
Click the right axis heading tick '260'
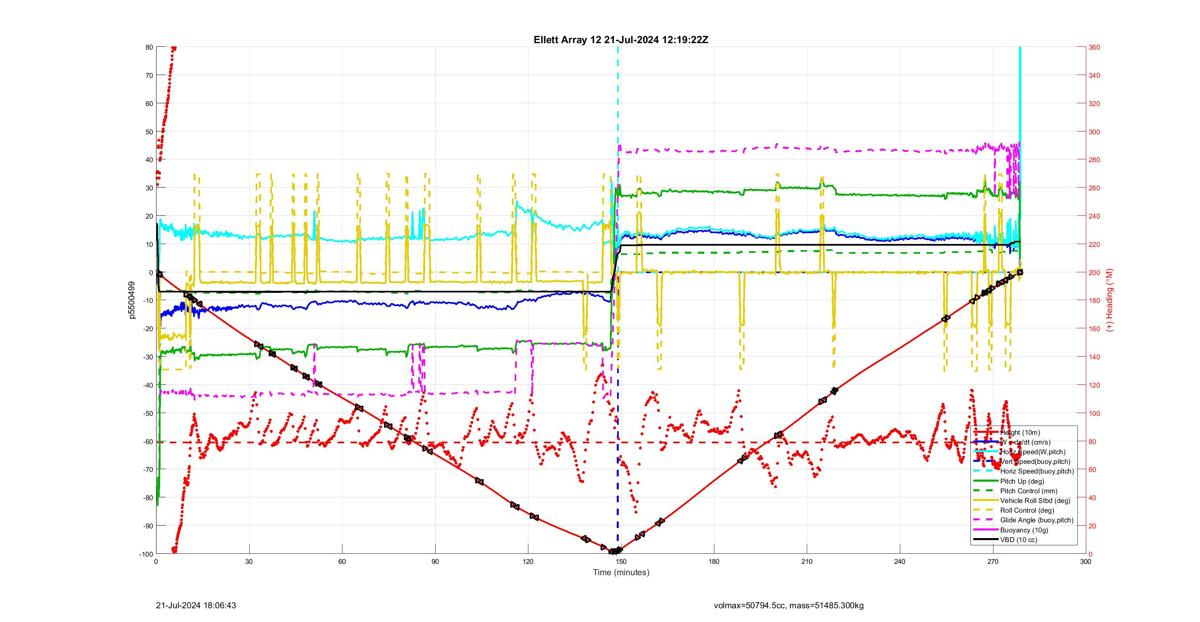(1095, 188)
